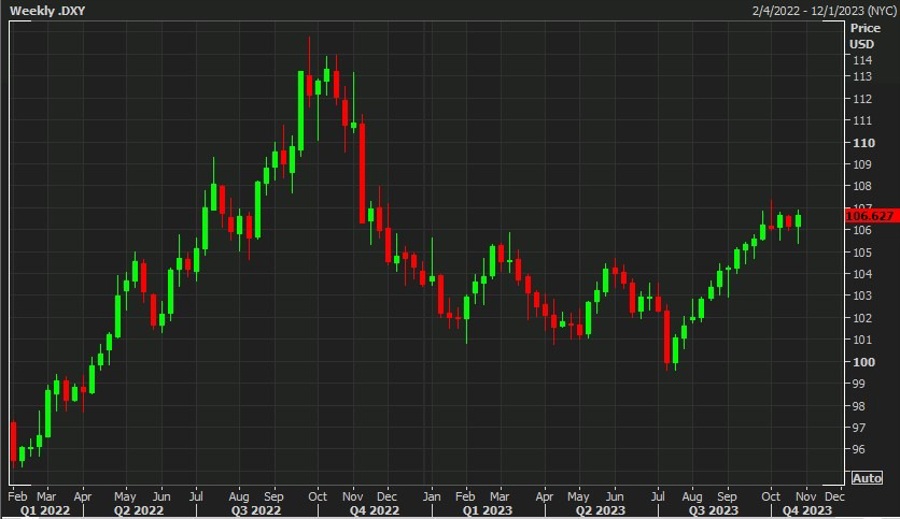Click the 106 price axis label
900x519 pixels.
click(862, 230)
